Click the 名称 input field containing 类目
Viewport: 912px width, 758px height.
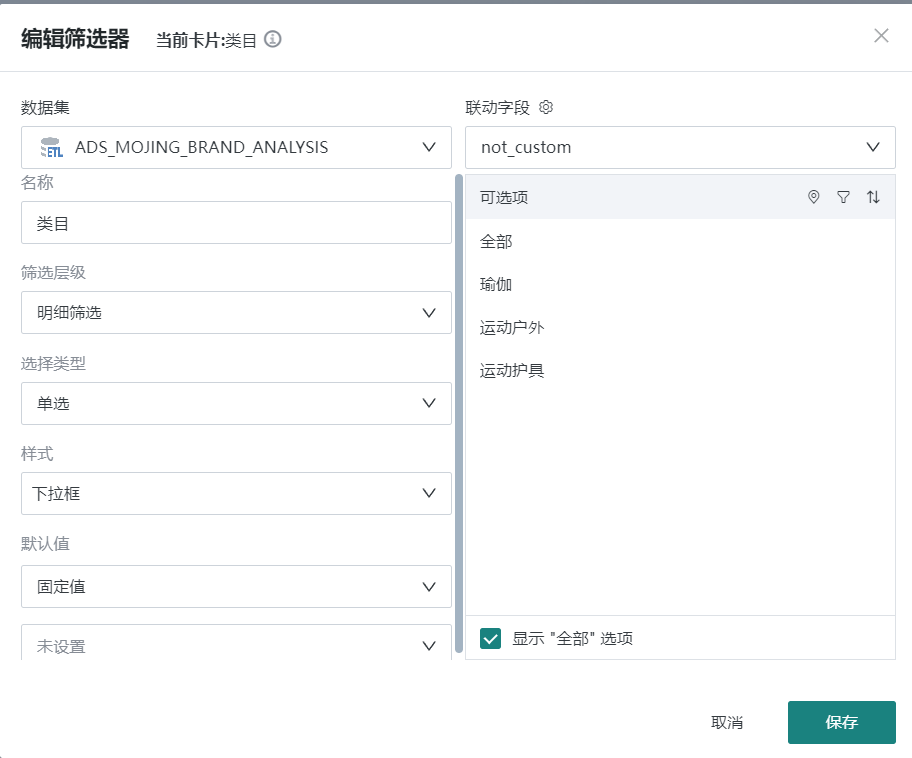tap(236, 223)
